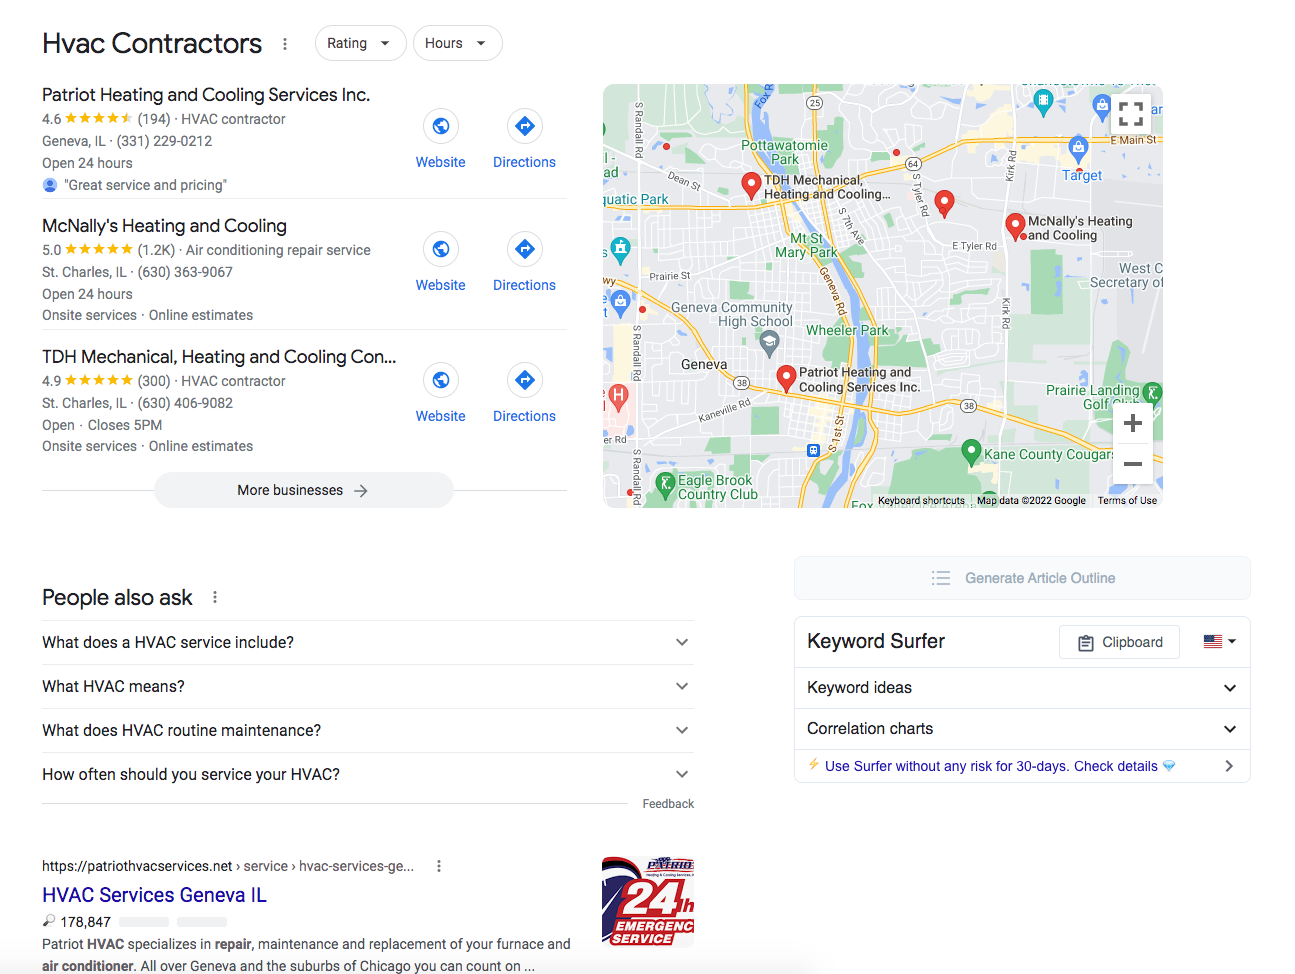Open People also ask three-dot menu
This screenshot has height=974, width=1295.
point(215,597)
